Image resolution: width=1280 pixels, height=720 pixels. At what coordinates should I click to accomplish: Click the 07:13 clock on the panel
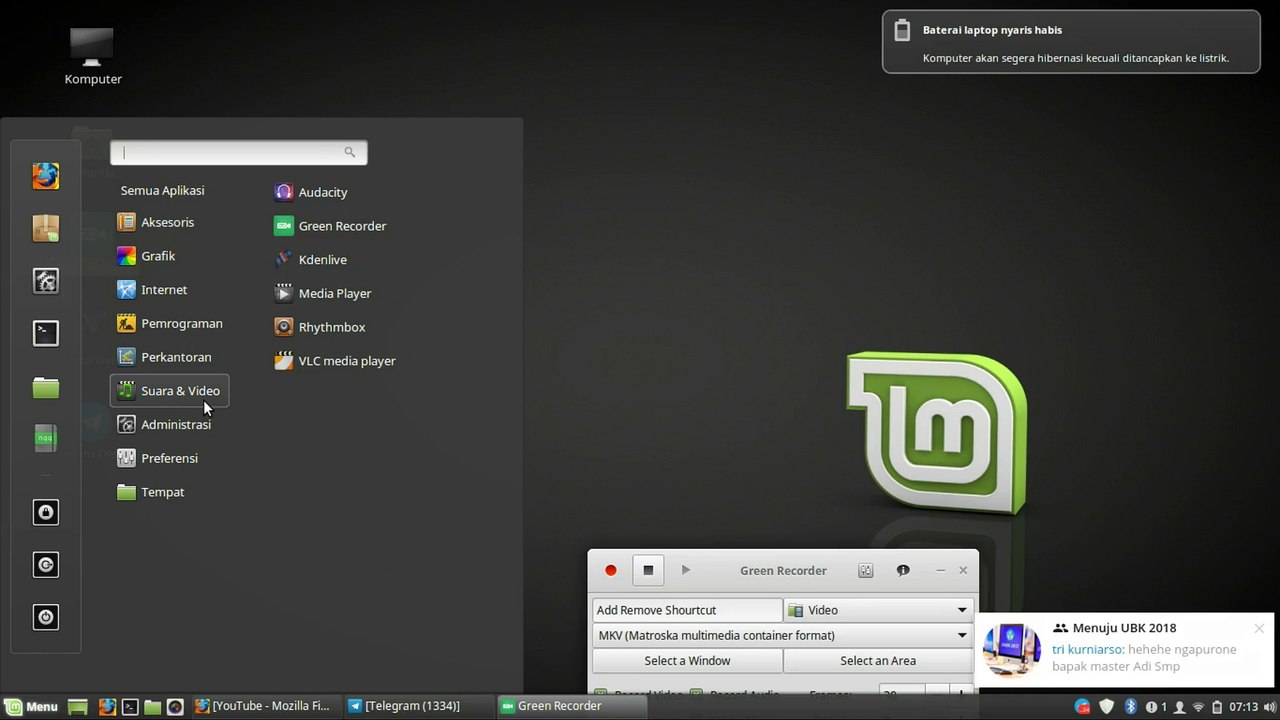pyautogui.click(x=1243, y=707)
